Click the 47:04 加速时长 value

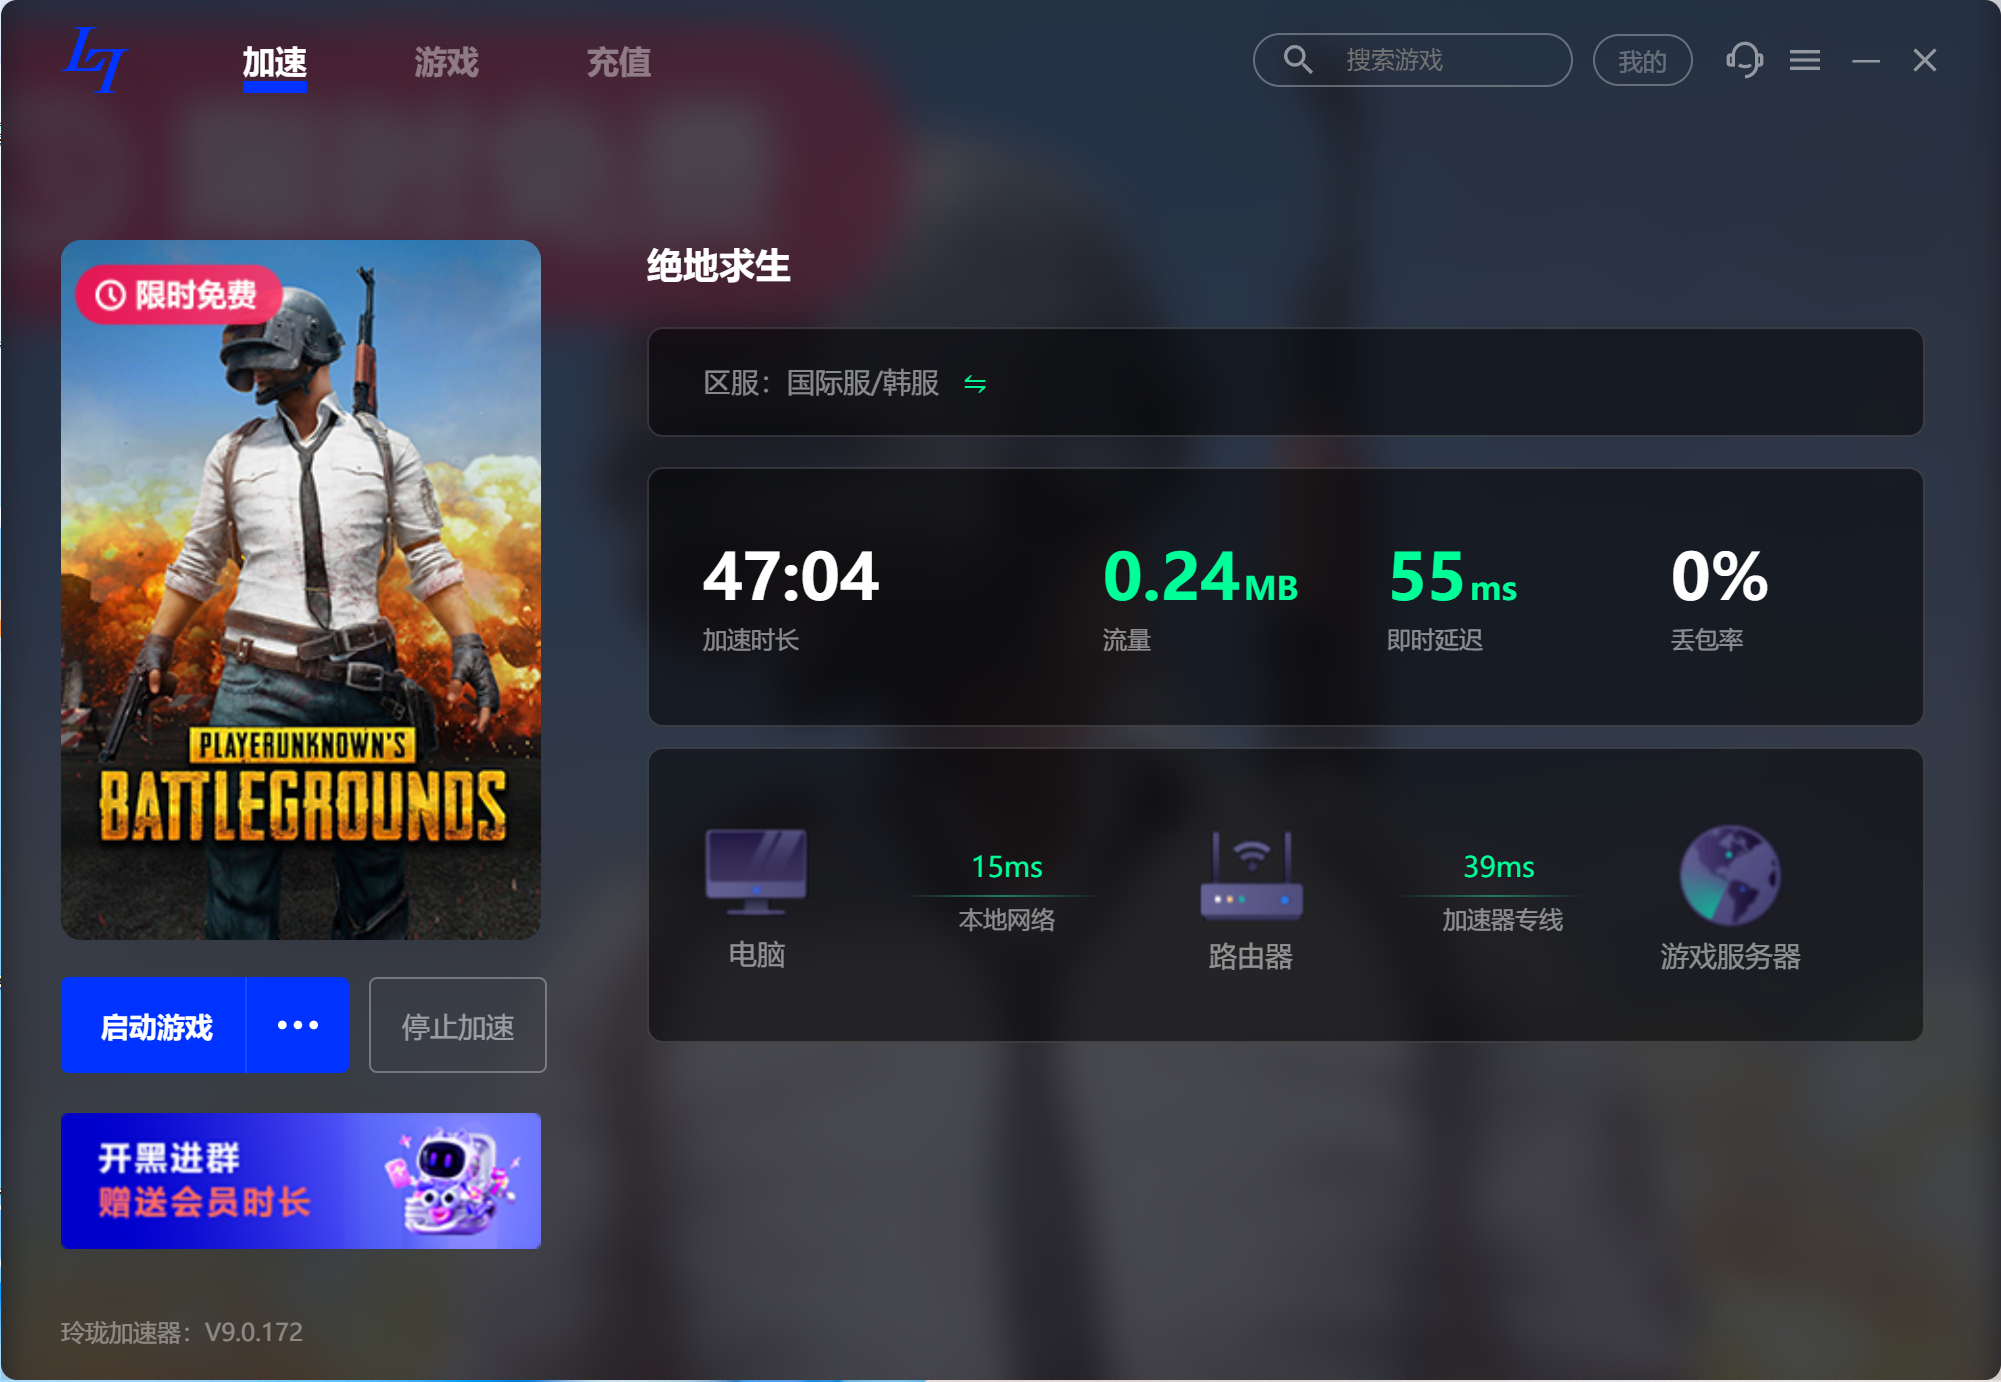coord(790,577)
